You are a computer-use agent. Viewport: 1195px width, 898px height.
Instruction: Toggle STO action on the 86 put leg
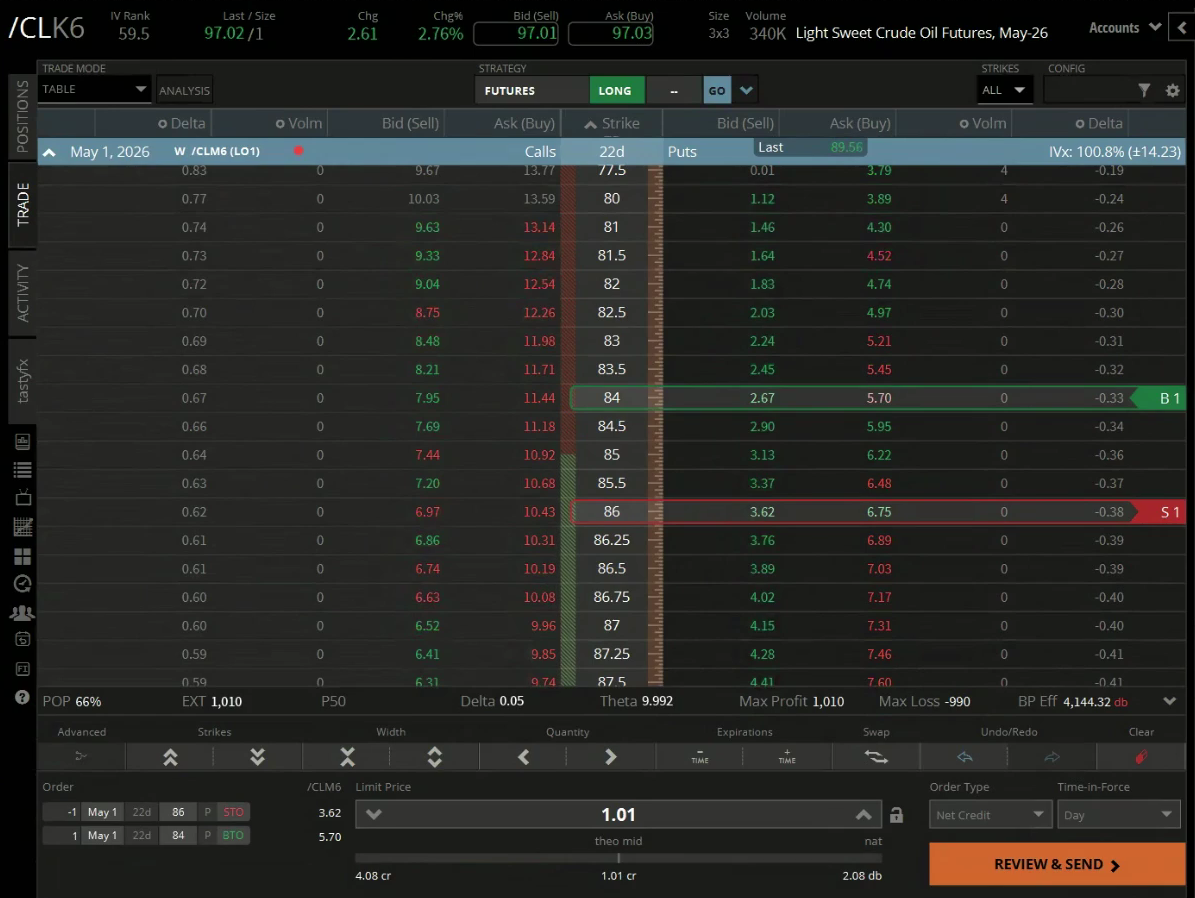coord(234,813)
